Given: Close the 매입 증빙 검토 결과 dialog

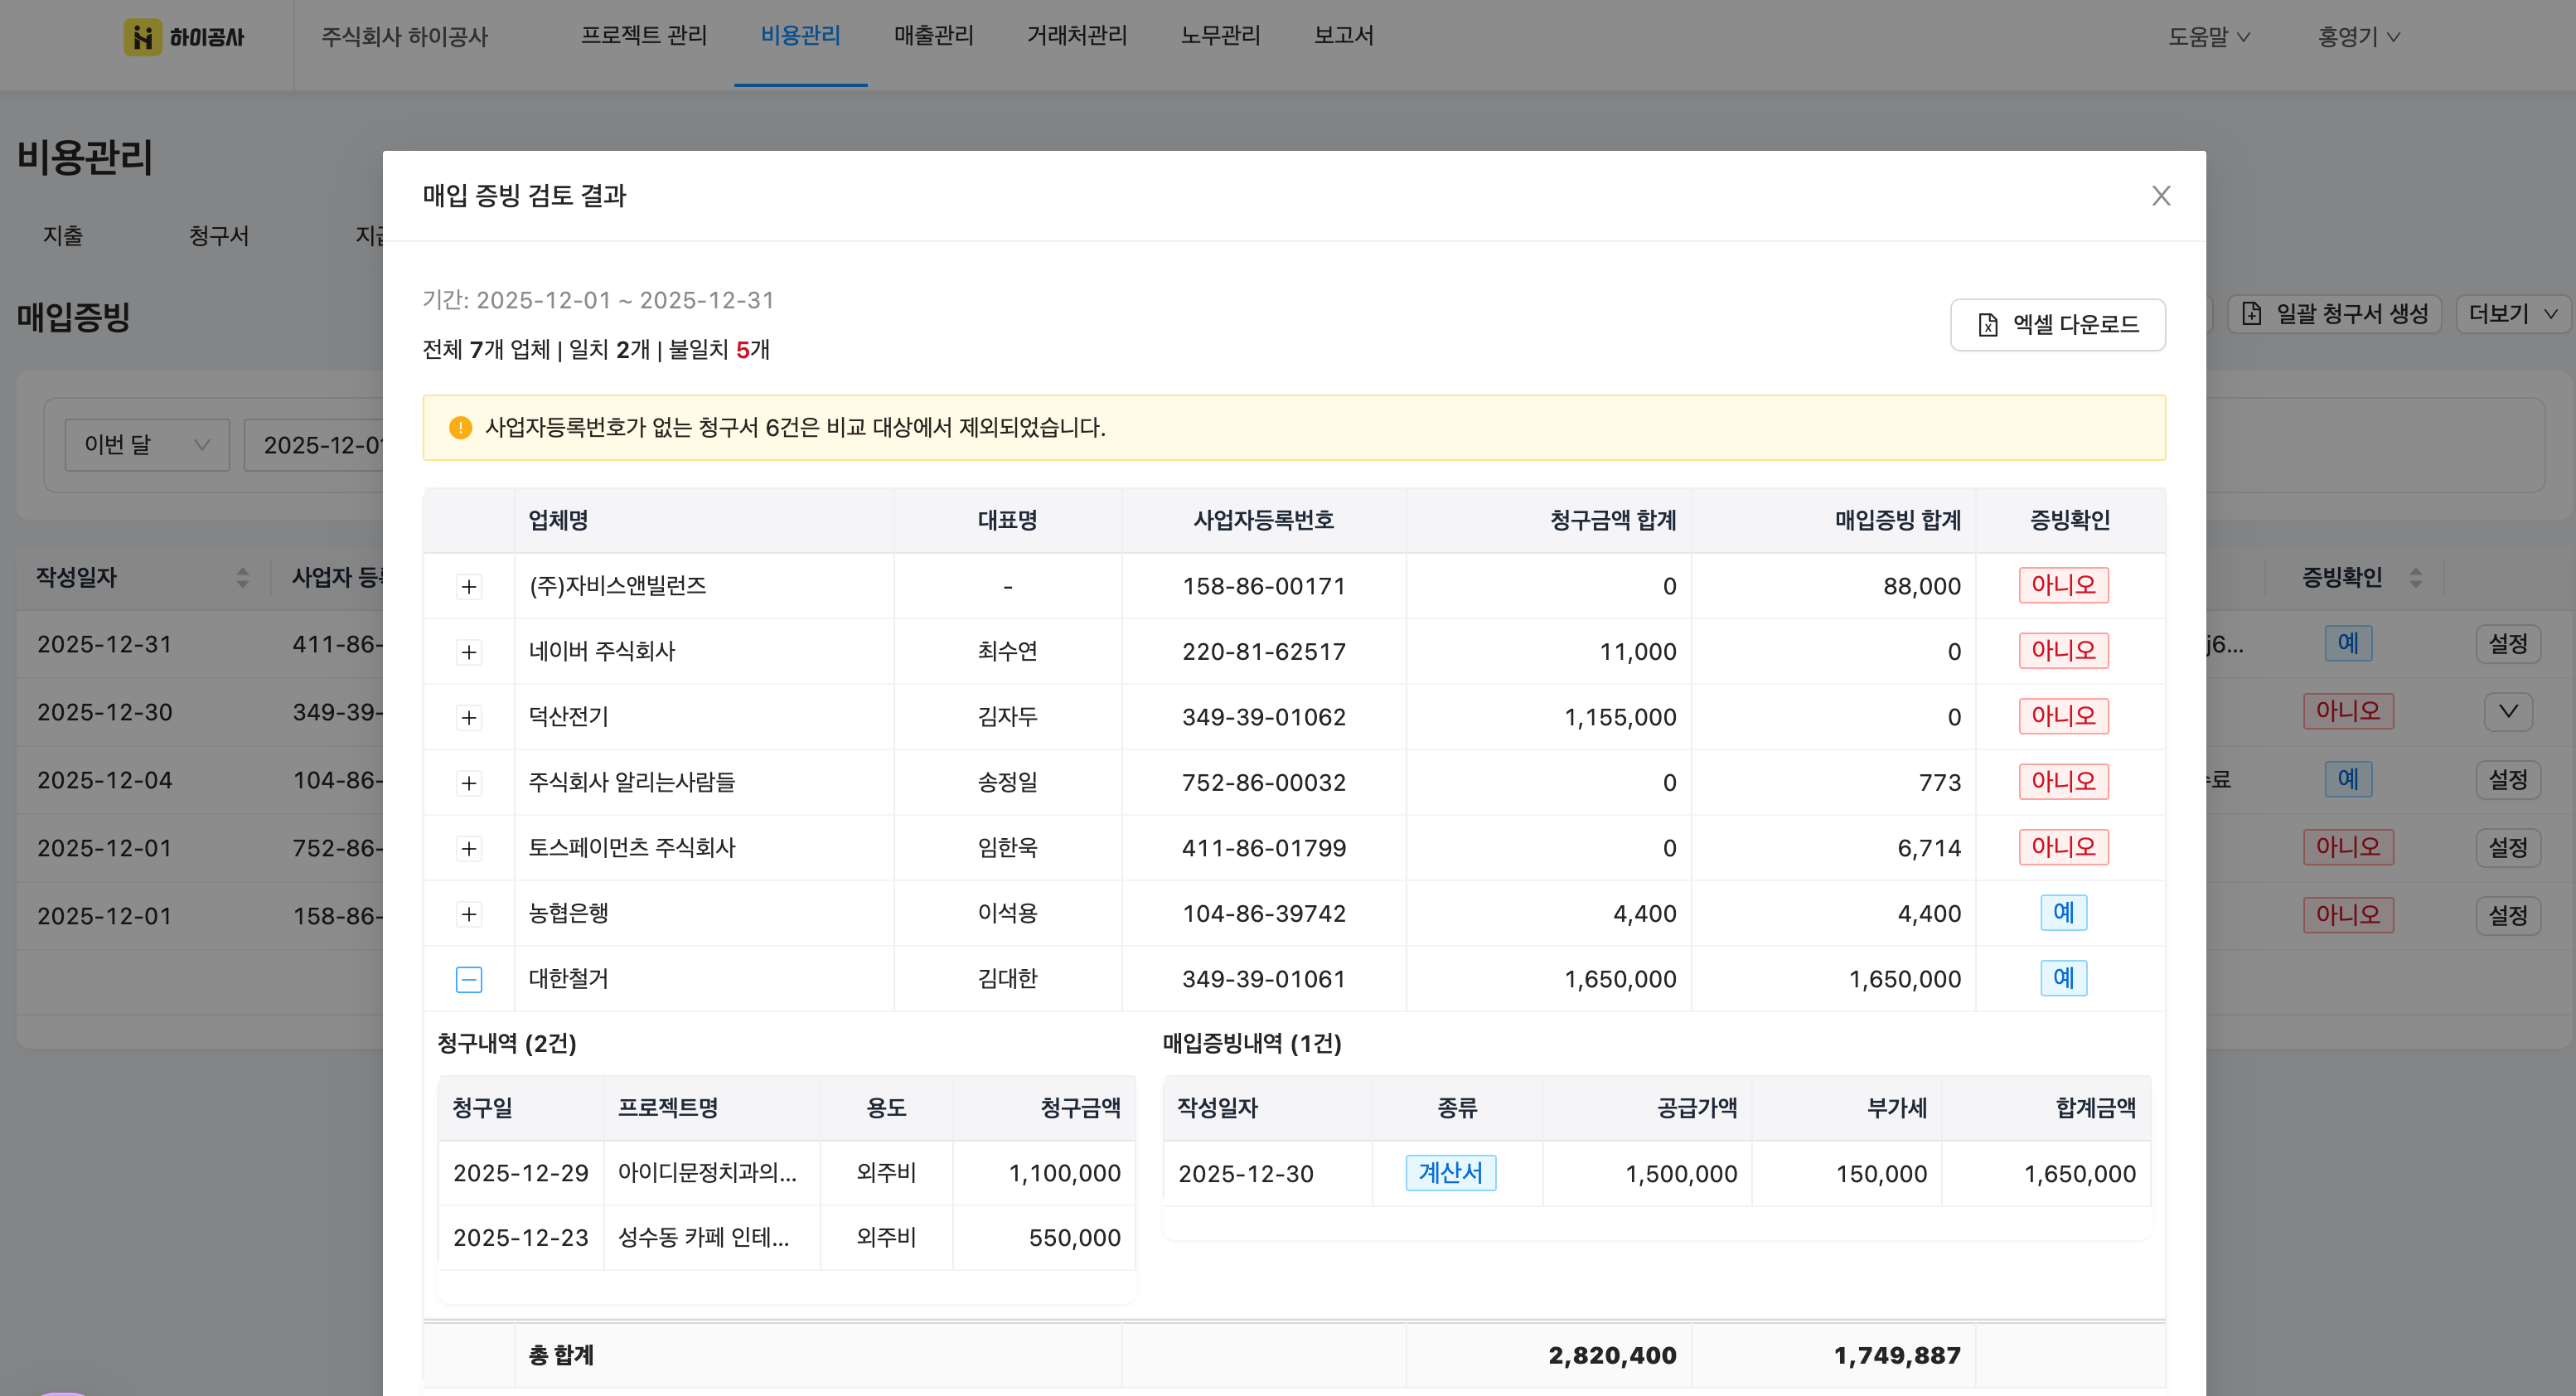Looking at the screenshot, I should click(2161, 196).
